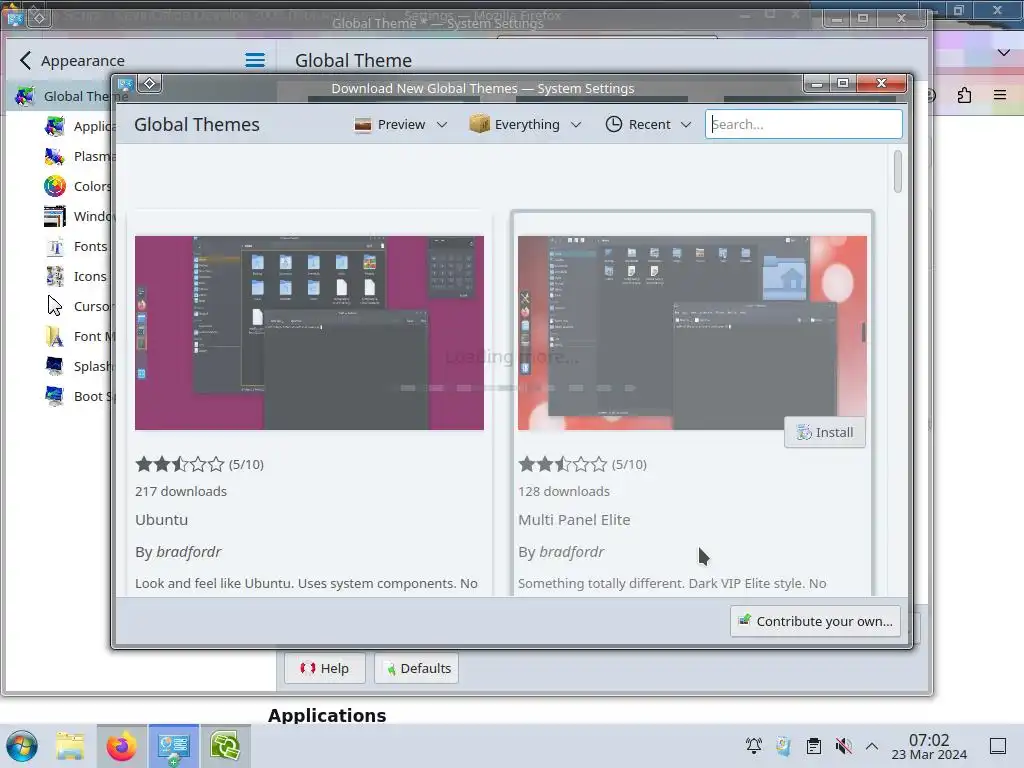Click the 217 downloads text
The image size is (1024, 768).
coord(181,491)
